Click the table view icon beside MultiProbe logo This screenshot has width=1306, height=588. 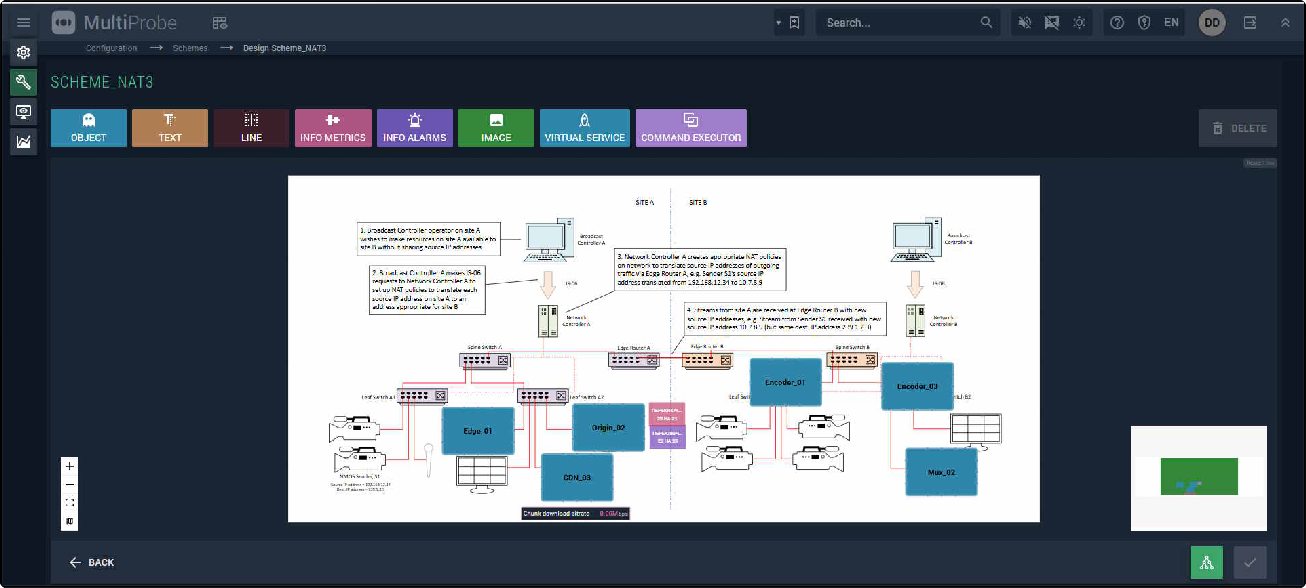pyautogui.click(x=220, y=22)
